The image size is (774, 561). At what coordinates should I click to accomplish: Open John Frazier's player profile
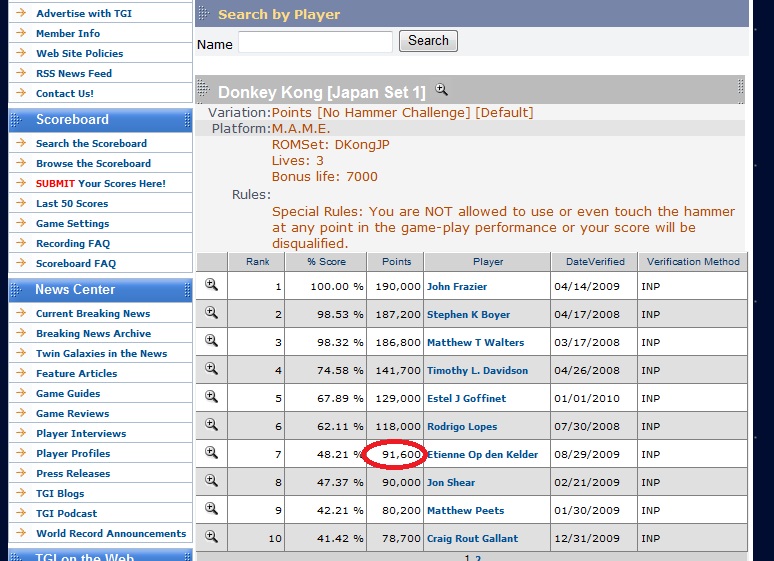click(457, 286)
